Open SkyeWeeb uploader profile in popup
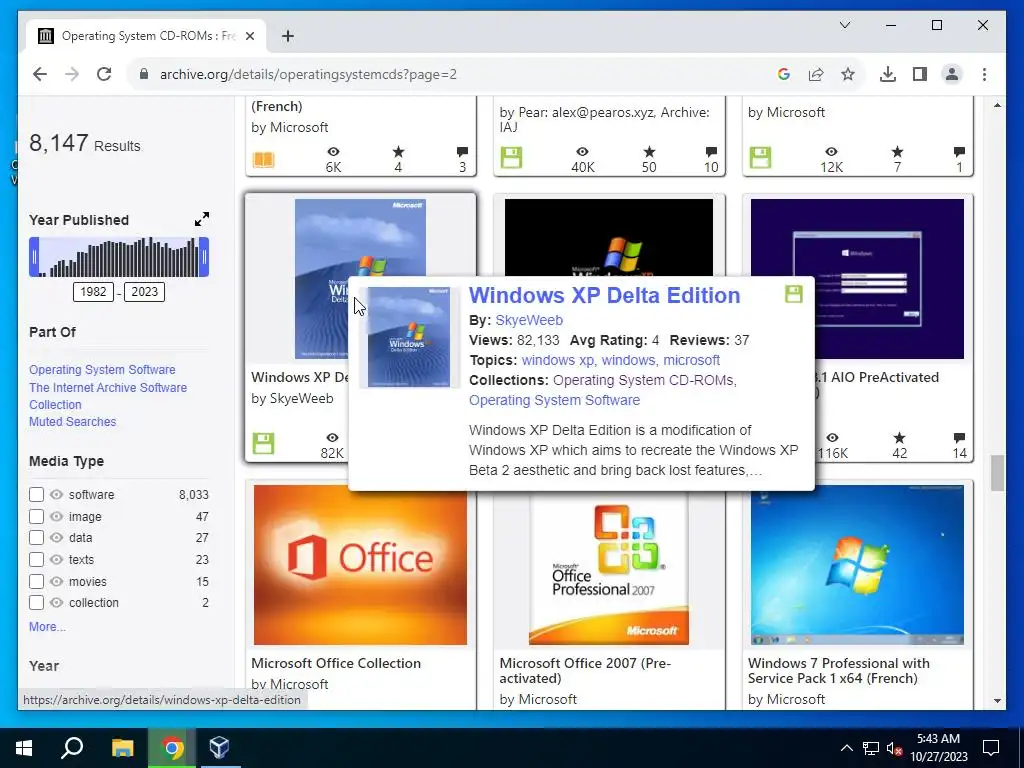 coord(529,320)
